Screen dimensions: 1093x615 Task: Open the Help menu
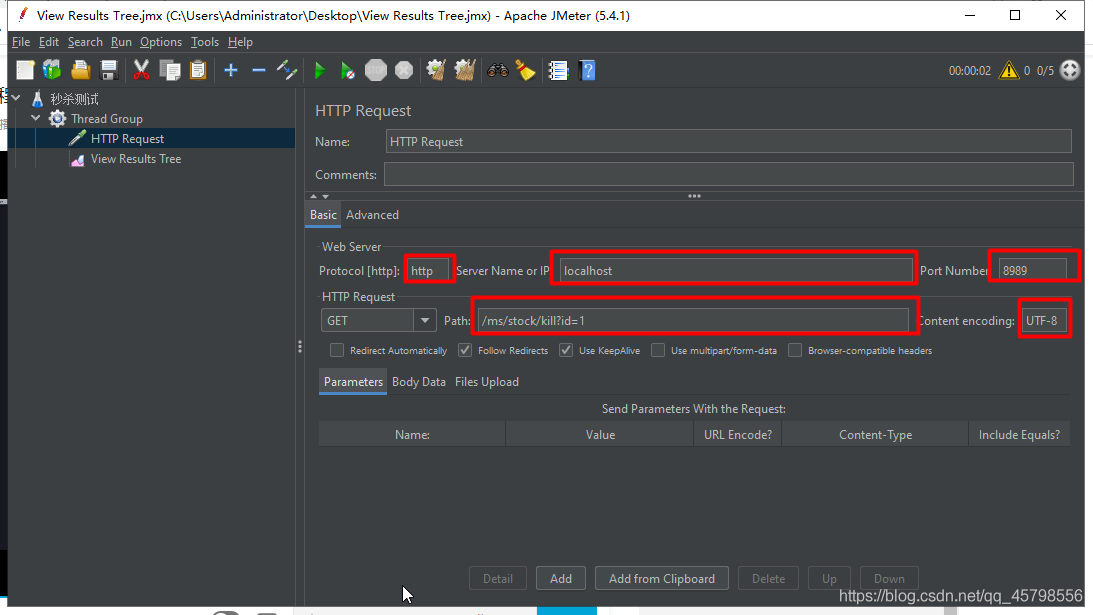tap(240, 42)
